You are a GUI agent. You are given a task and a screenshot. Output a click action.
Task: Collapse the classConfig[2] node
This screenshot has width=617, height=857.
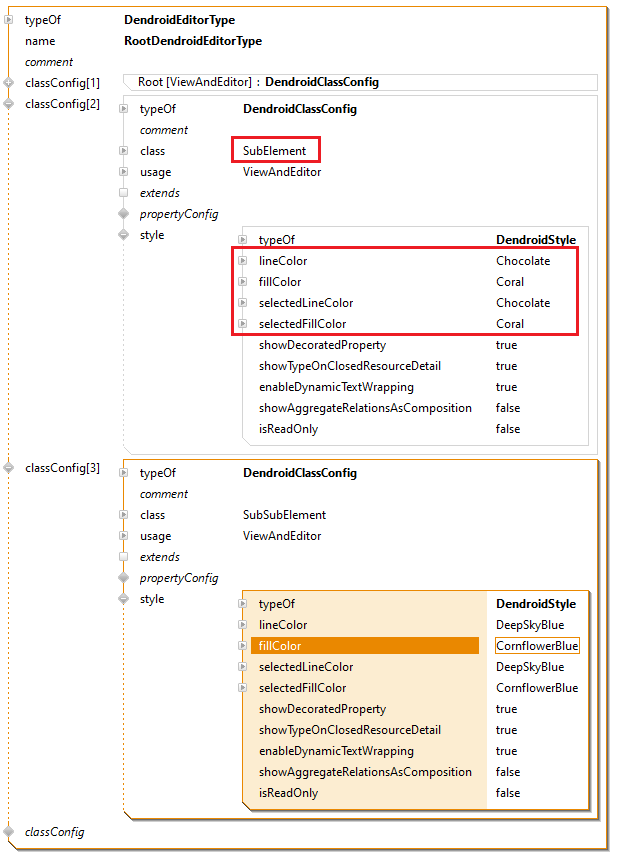click(x=9, y=103)
